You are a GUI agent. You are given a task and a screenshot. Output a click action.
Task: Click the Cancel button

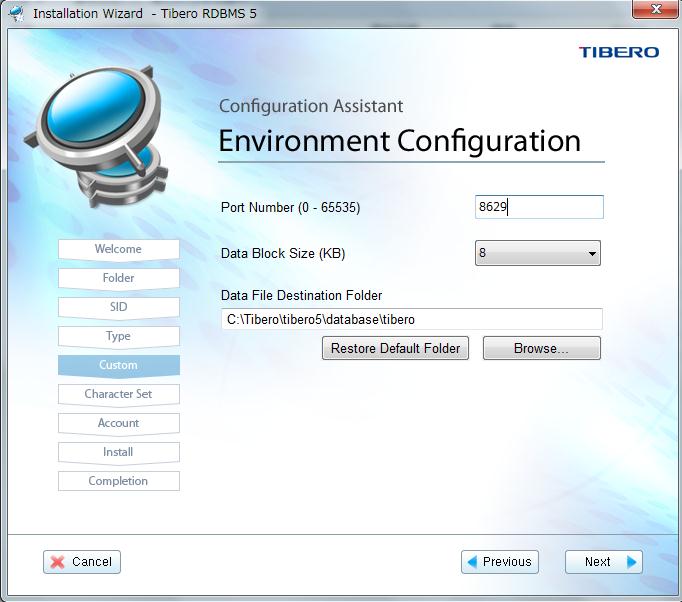tap(82, 562)
